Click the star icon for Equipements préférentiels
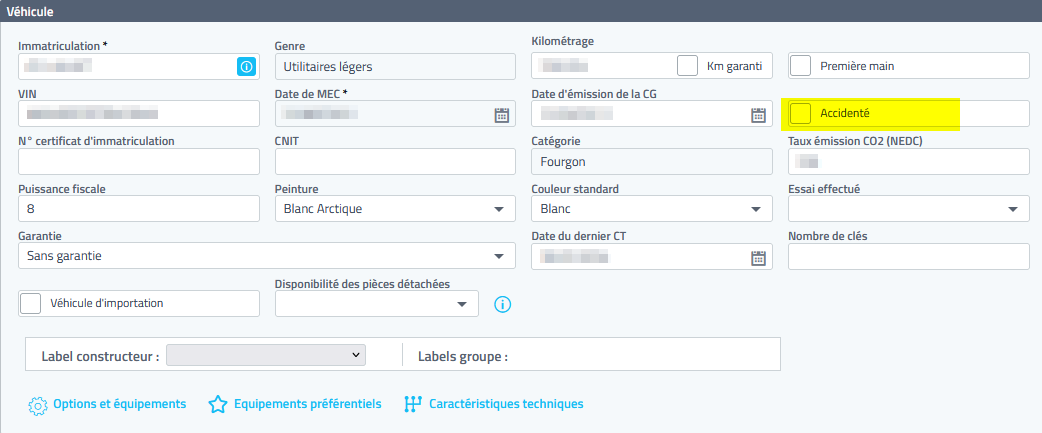This screenshot has width=1042, height=433. click(218, 404)
